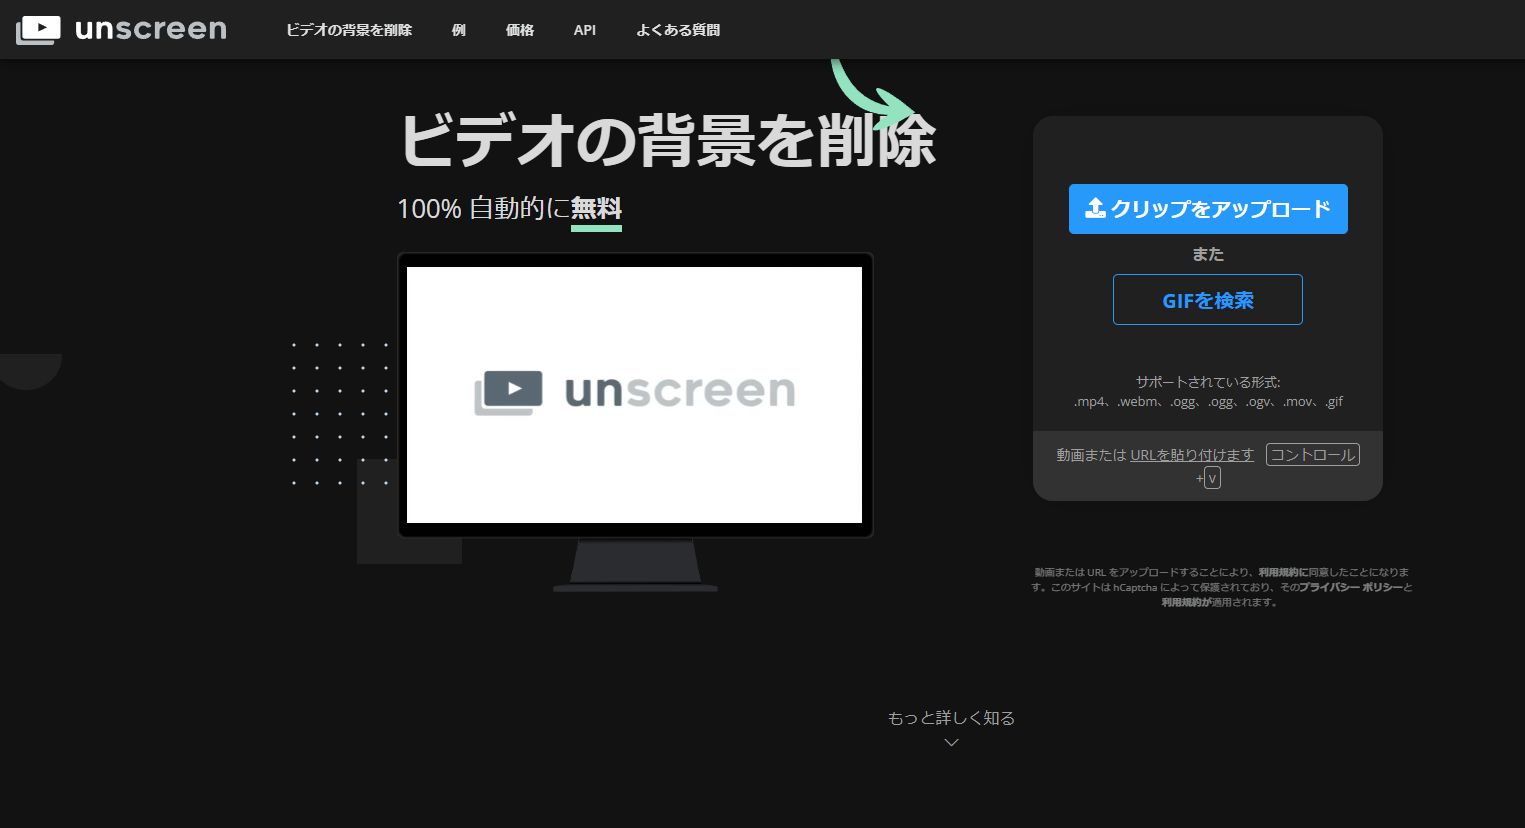Click the hCaptcha mention in legal text
The height and width of the screenshot is (828, 1525).
1135,587
